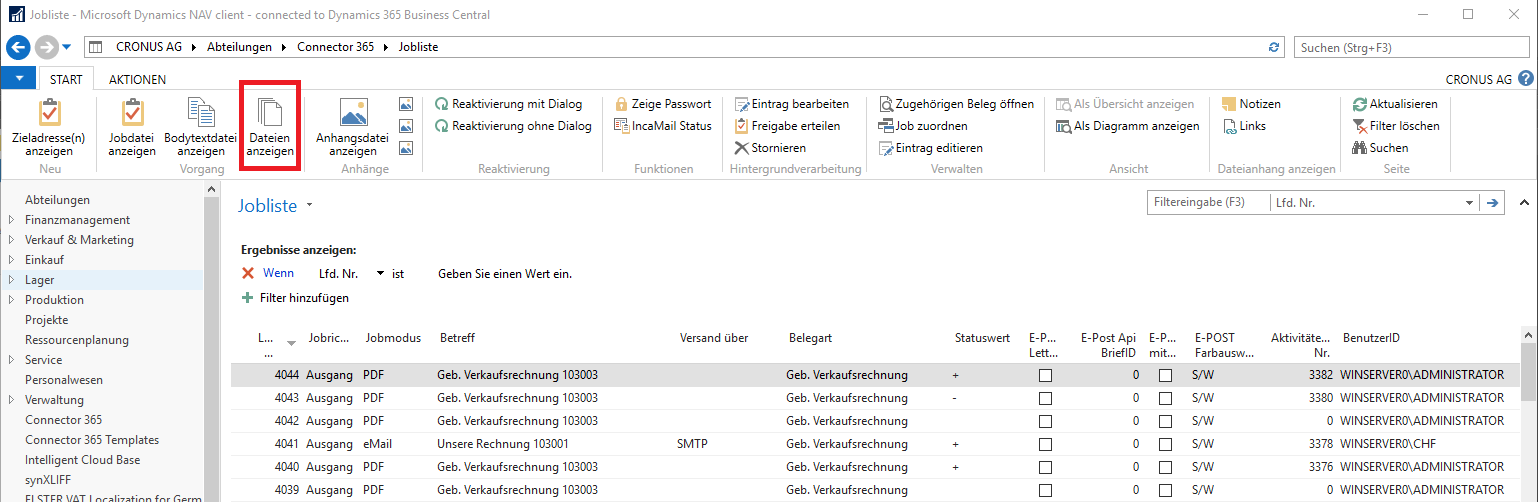Toggle E-Post Letter checkbox in row 4040

[x=1045, y=467]
